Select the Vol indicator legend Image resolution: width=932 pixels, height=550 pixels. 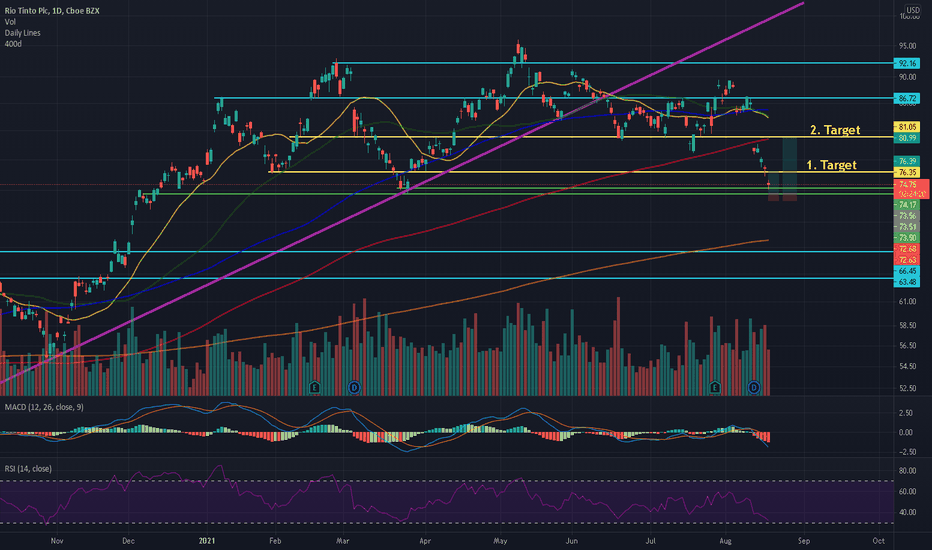tap(10, 22)
